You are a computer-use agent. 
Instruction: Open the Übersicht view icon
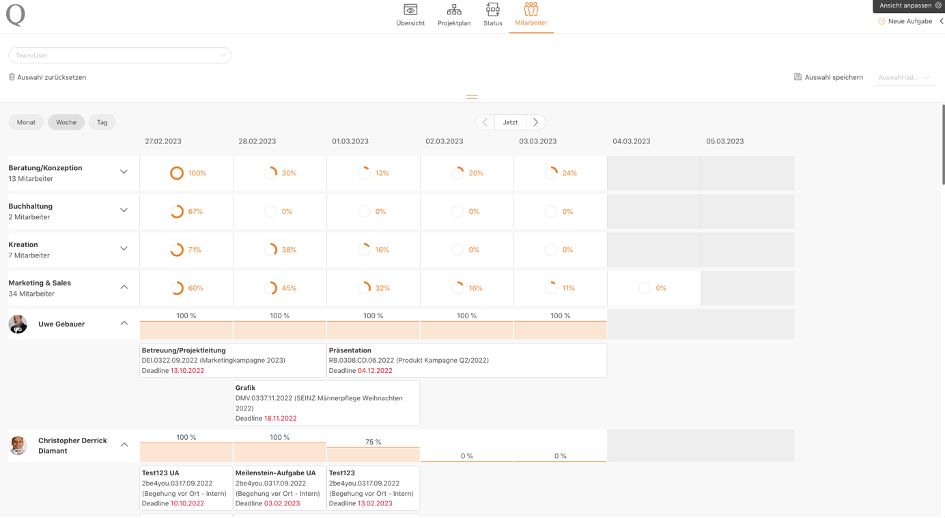pos(410,10)
